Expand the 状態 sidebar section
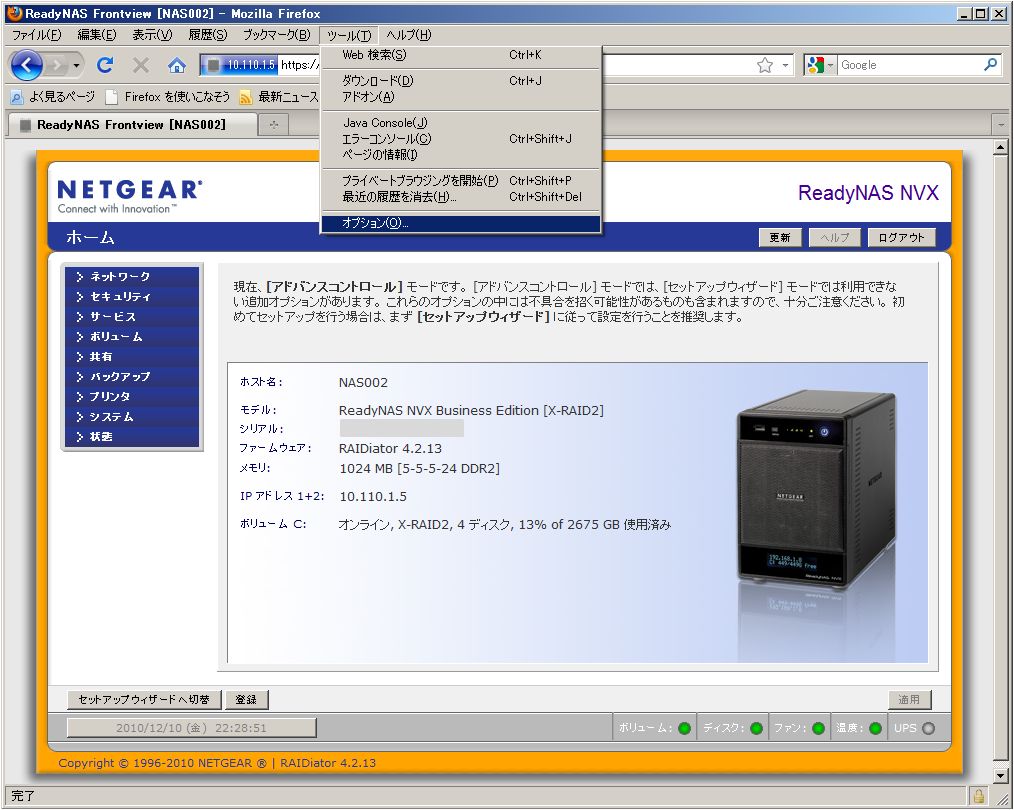This screenshot has height=810, width=1014. pos(132,437)
